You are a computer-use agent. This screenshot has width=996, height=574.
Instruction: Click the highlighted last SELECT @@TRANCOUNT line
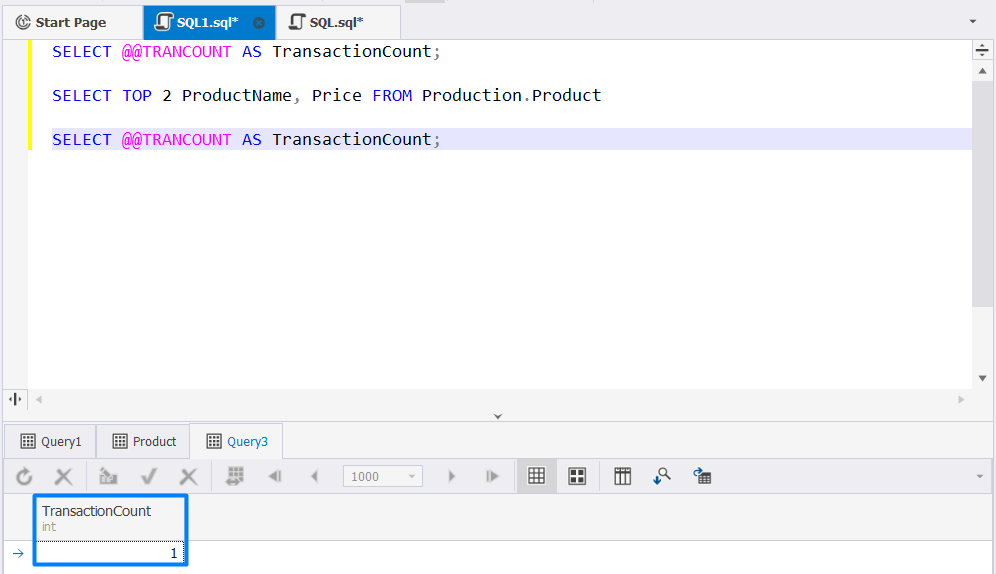[246, 139]
